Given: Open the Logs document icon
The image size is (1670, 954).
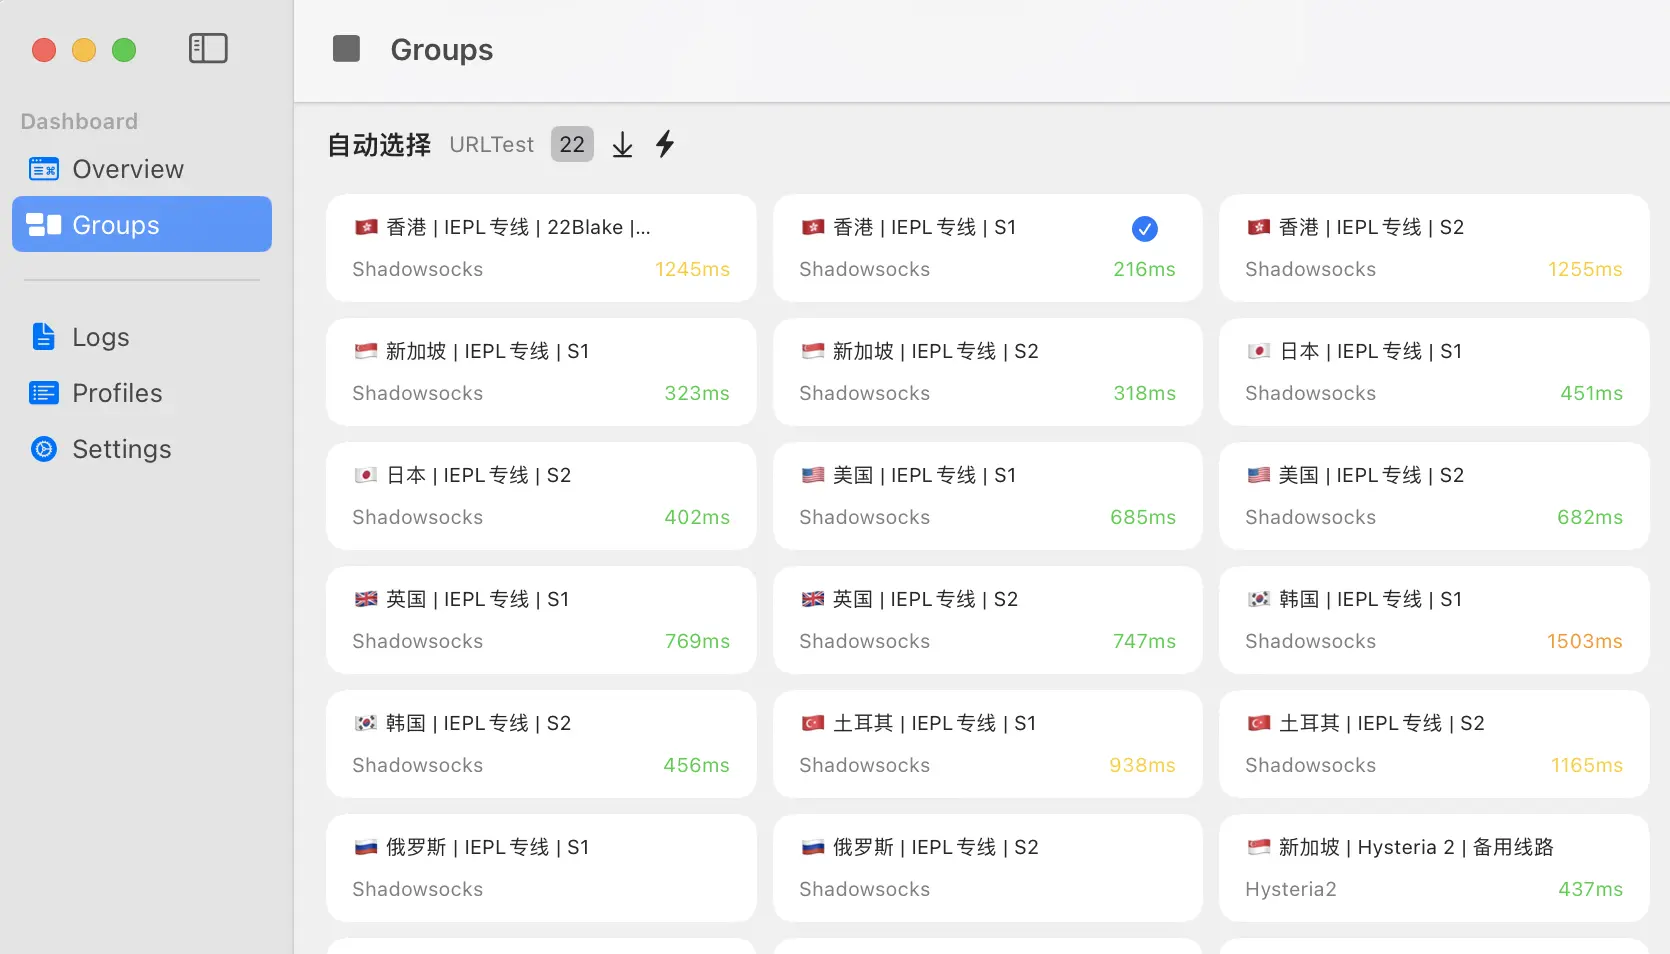Looking at the screenshot, I should point(43,337).
